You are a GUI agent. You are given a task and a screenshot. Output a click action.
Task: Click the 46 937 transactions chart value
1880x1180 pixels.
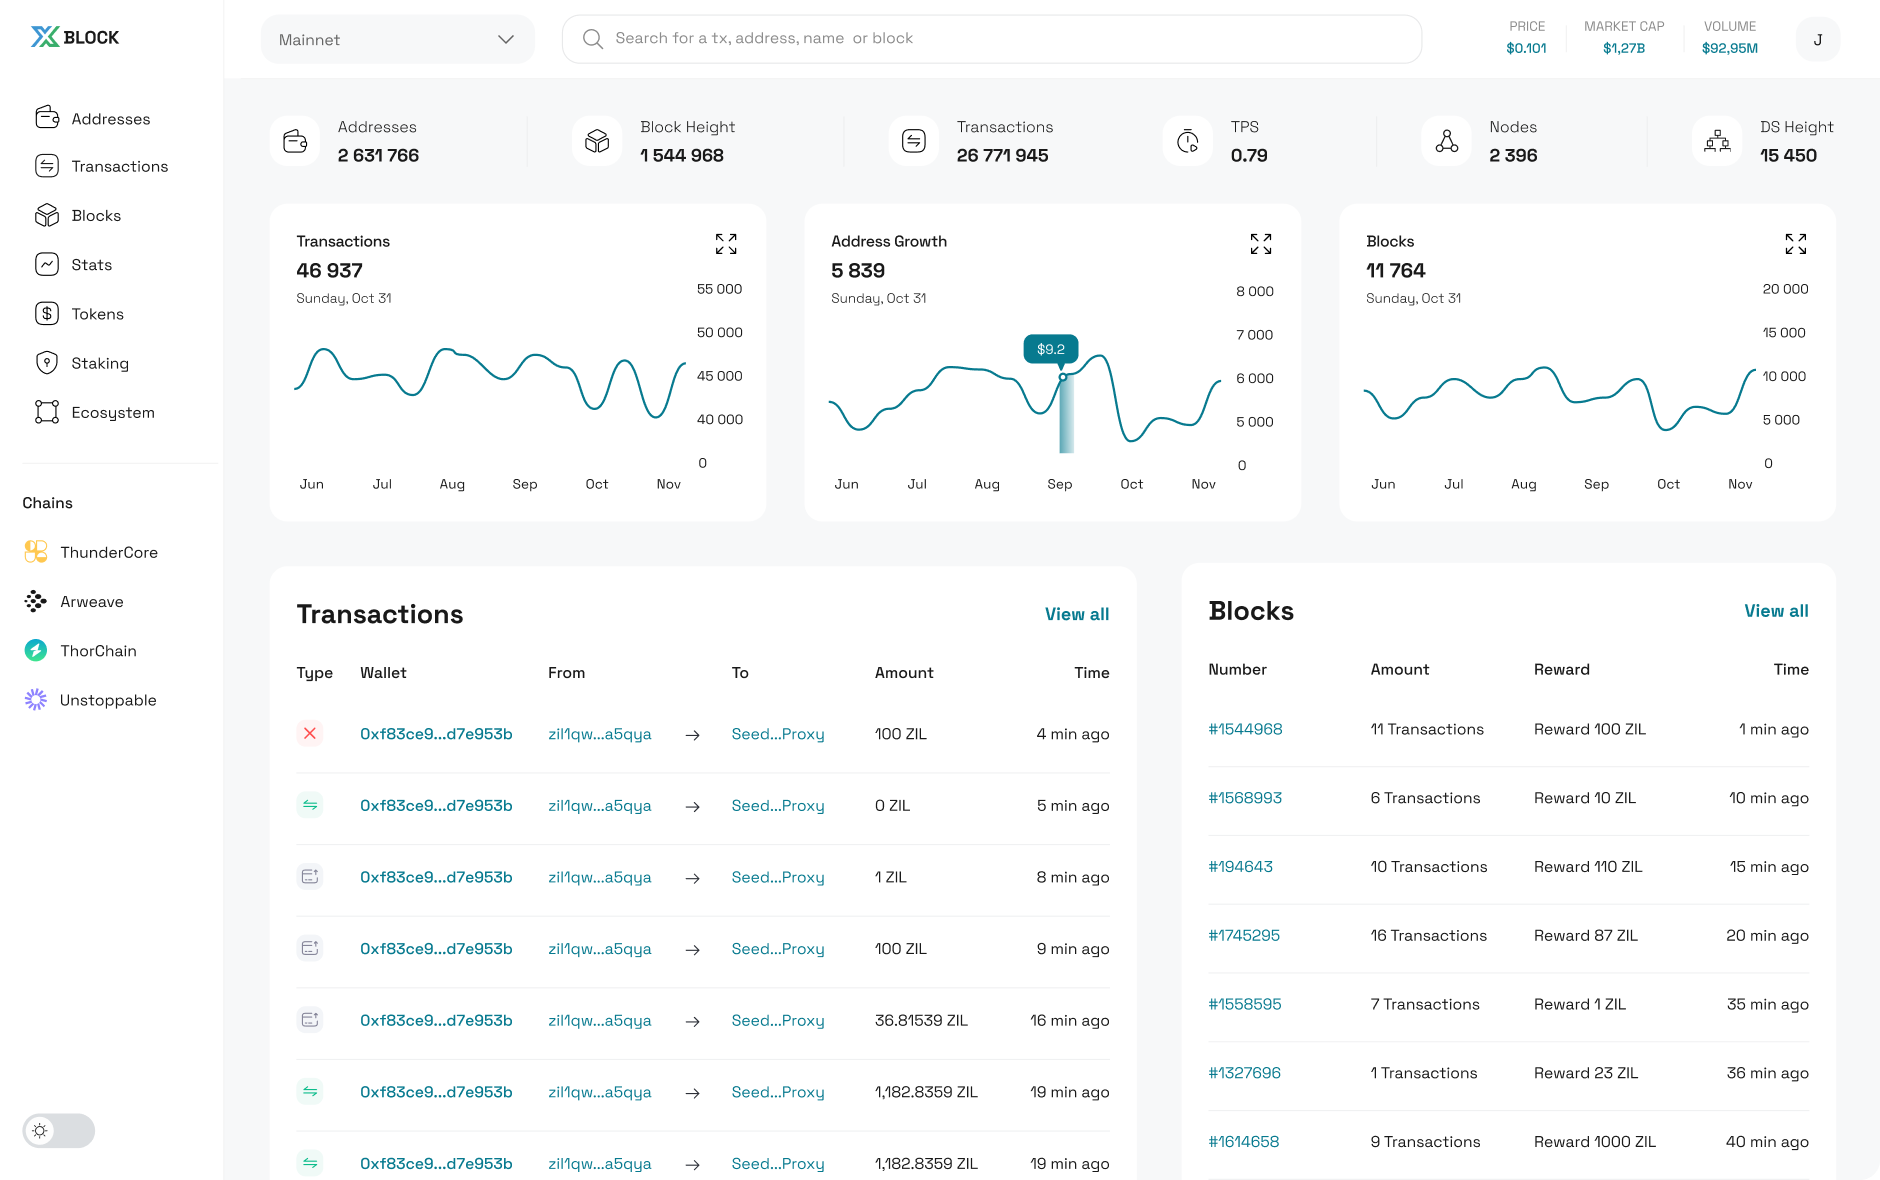pos(329,271)
